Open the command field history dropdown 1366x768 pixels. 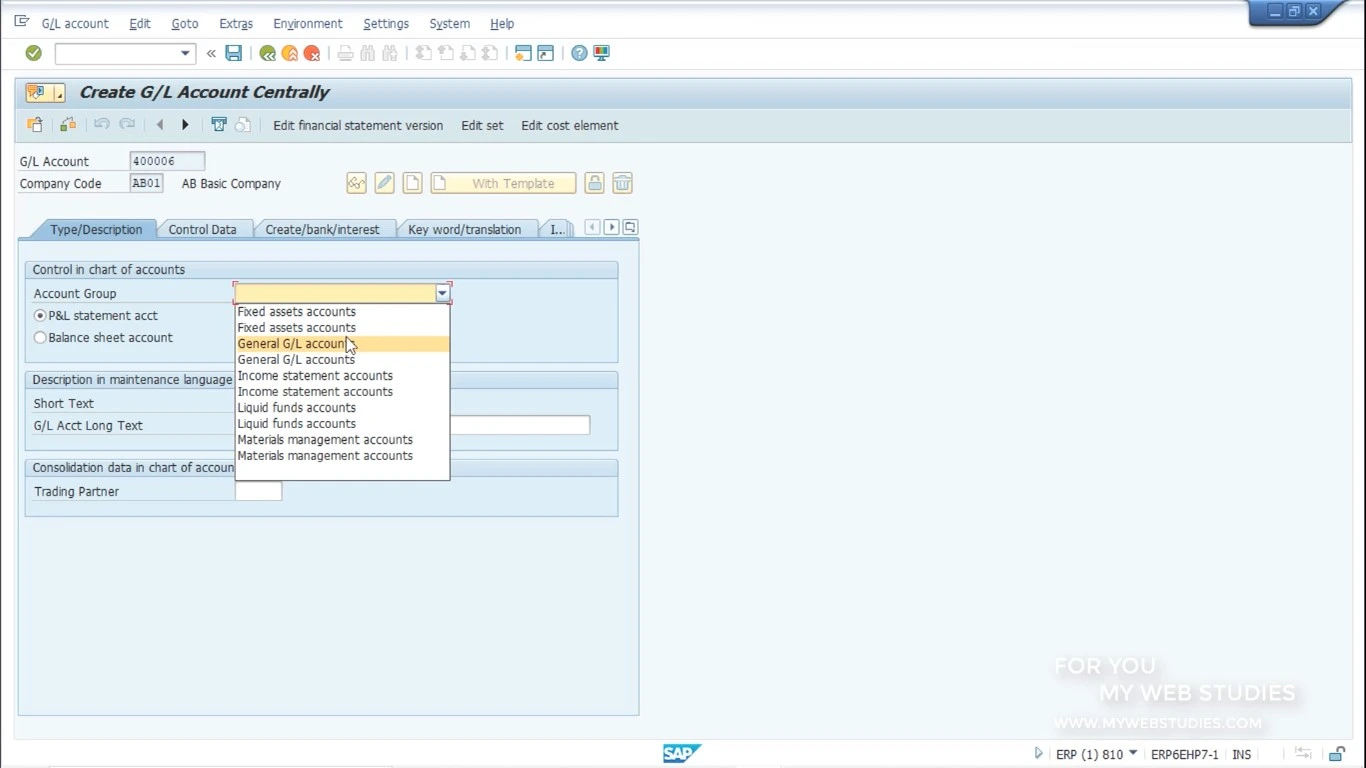click(185, 53)
